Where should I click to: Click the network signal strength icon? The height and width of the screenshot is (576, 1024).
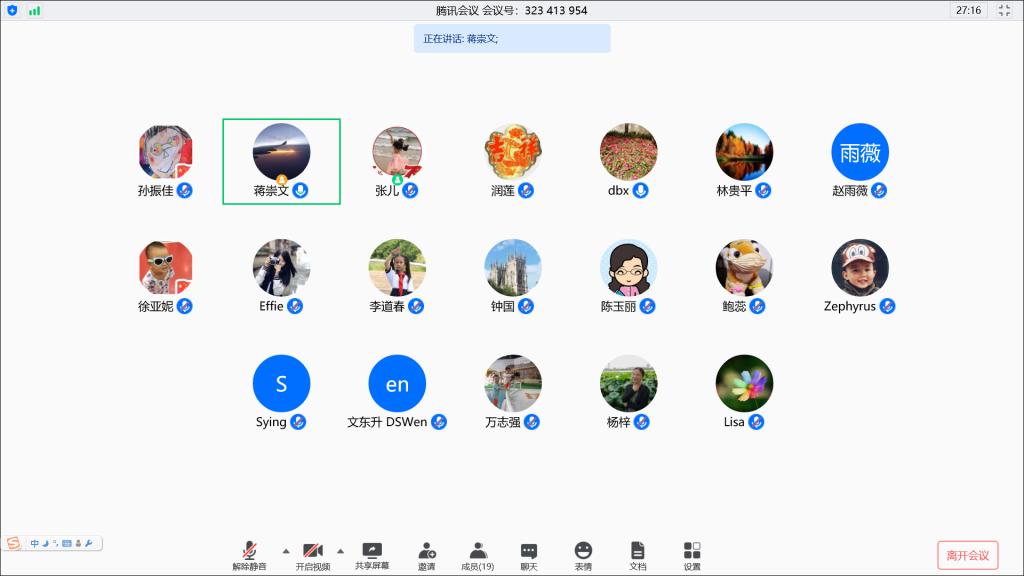pyautogui.click(x=35, y=10)
